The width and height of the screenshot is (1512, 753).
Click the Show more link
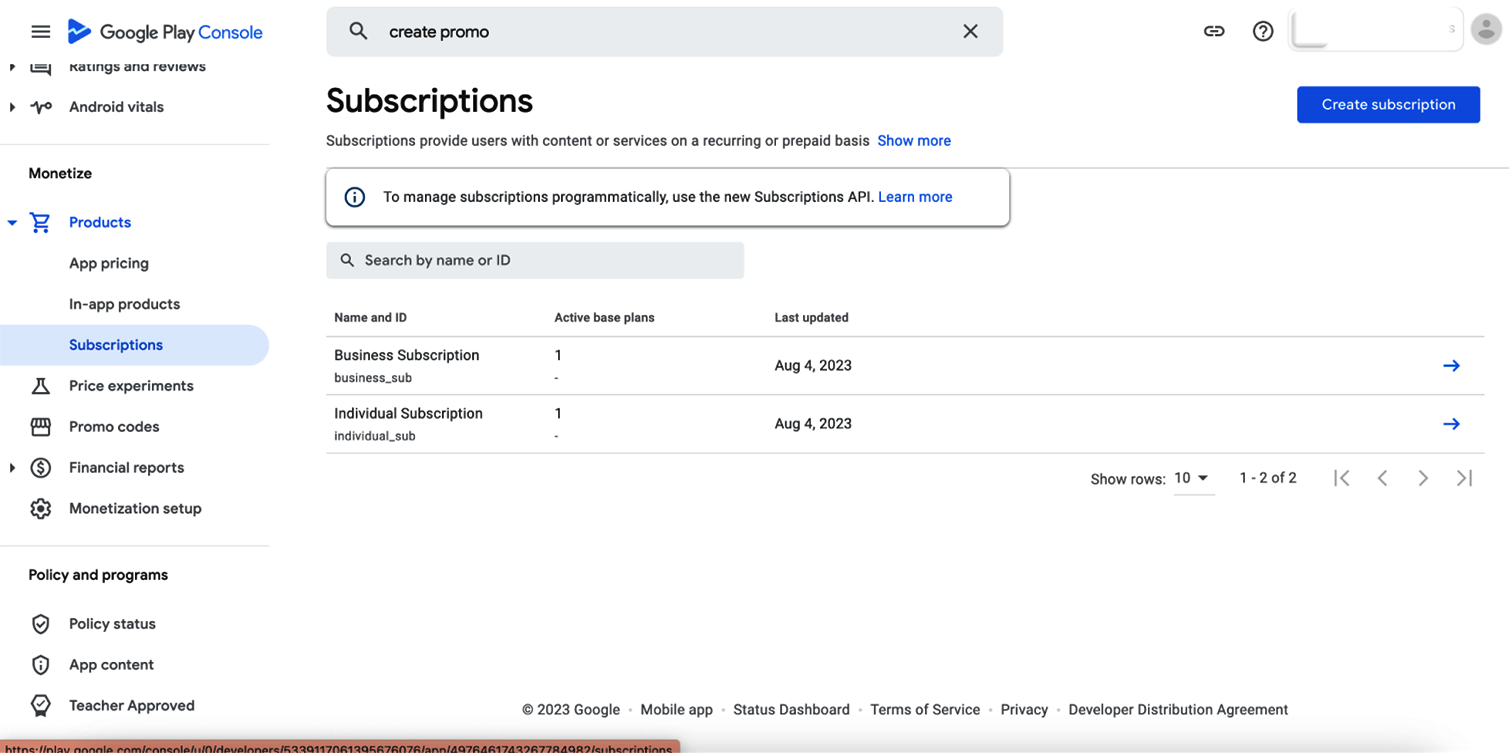(913, 141)
